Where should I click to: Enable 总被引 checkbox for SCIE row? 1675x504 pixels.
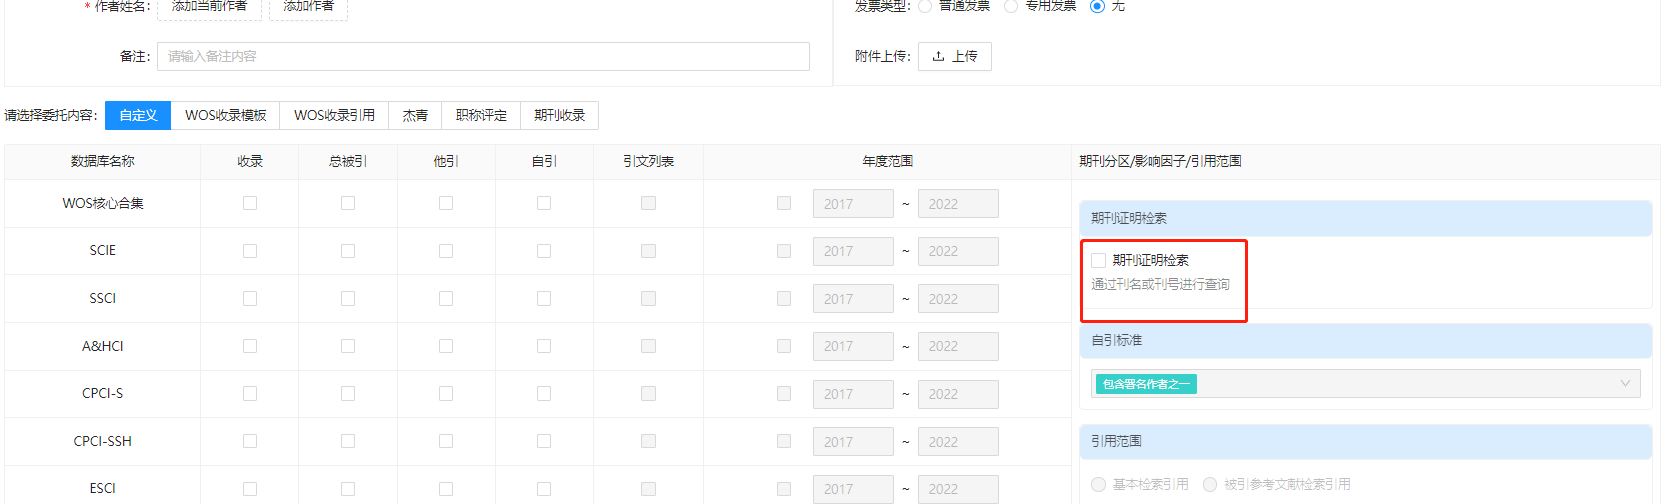(348, 251)
